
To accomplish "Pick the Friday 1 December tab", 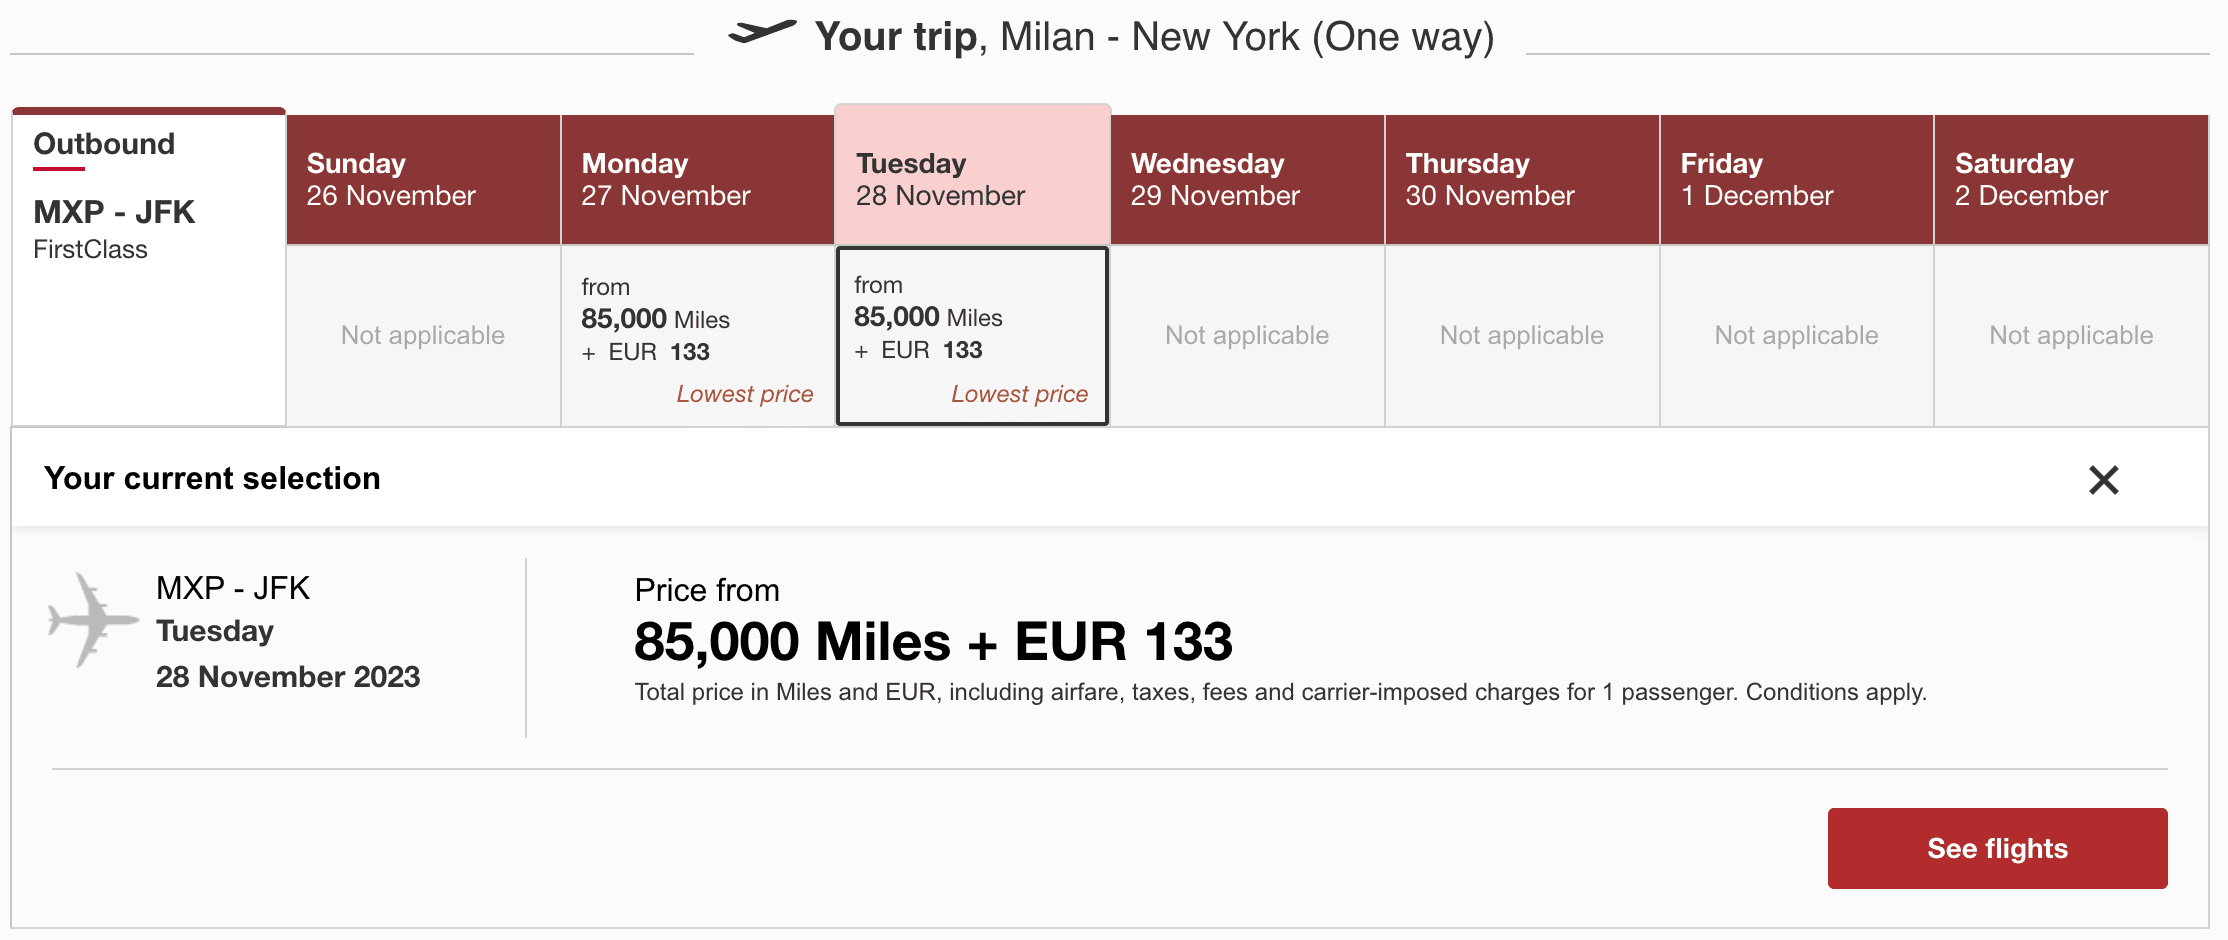I will [1796, 180].
